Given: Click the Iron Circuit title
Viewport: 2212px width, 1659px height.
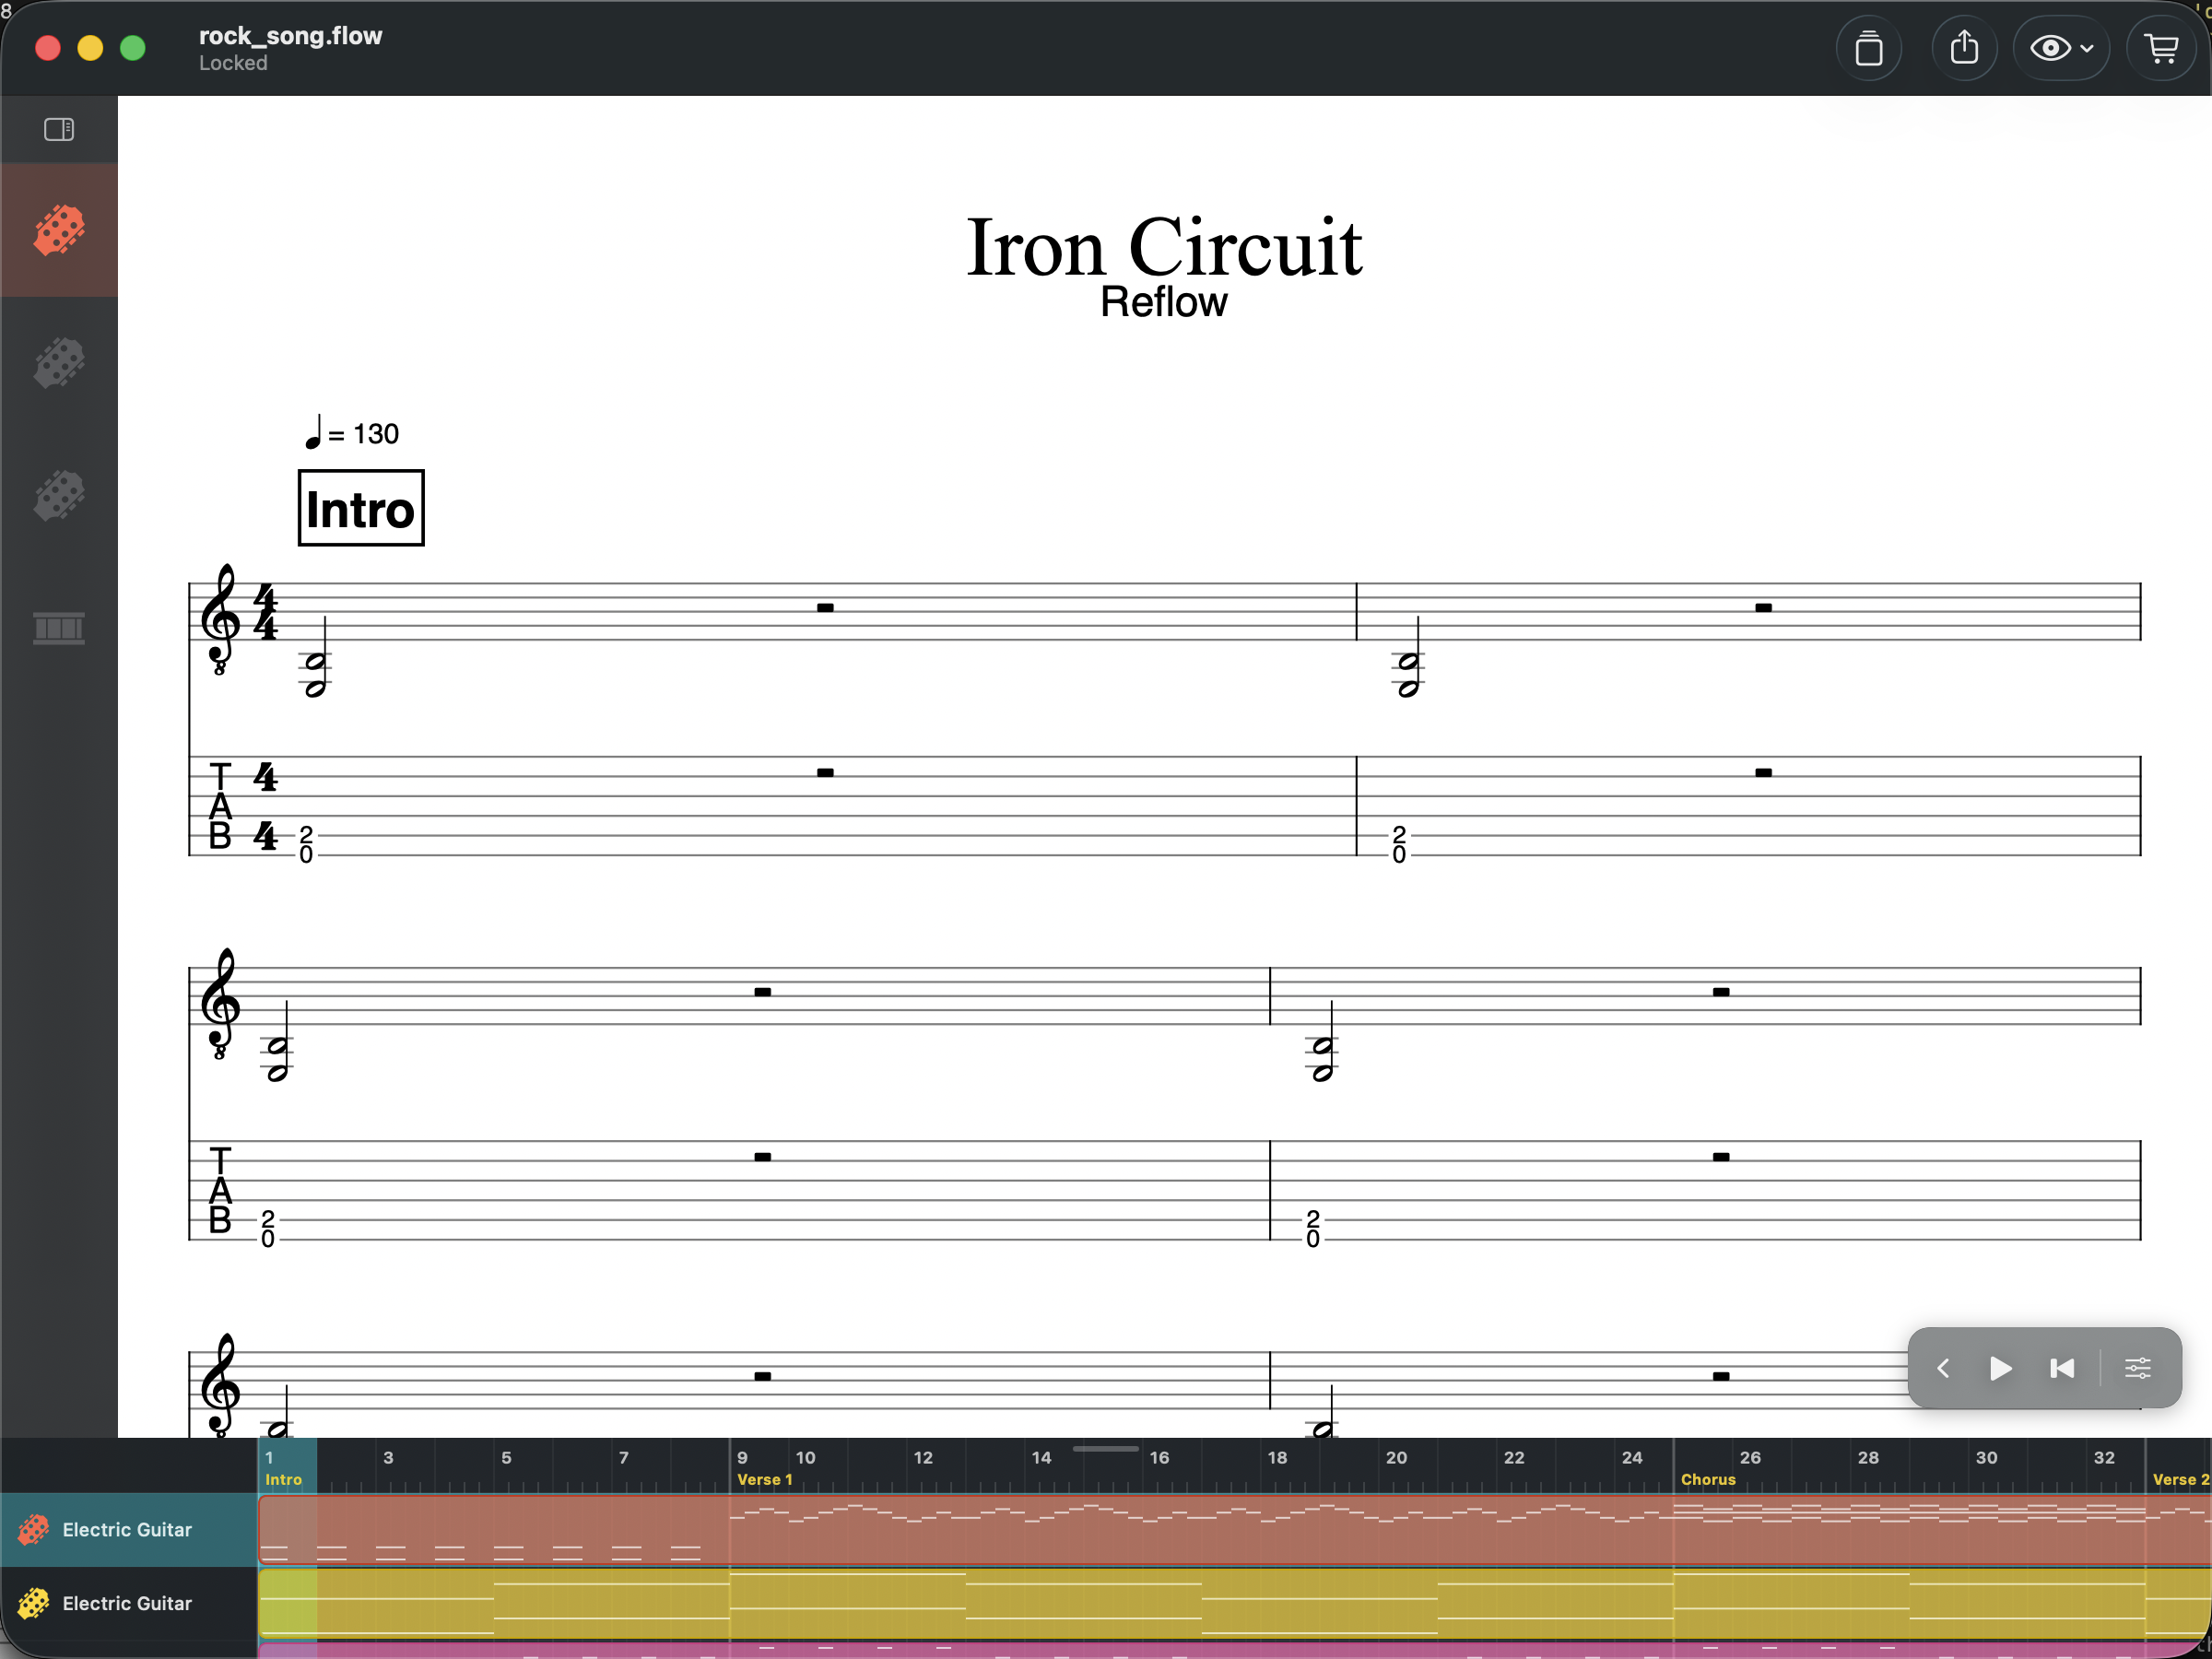Looking at the screenshot, I should (1164, 247).
